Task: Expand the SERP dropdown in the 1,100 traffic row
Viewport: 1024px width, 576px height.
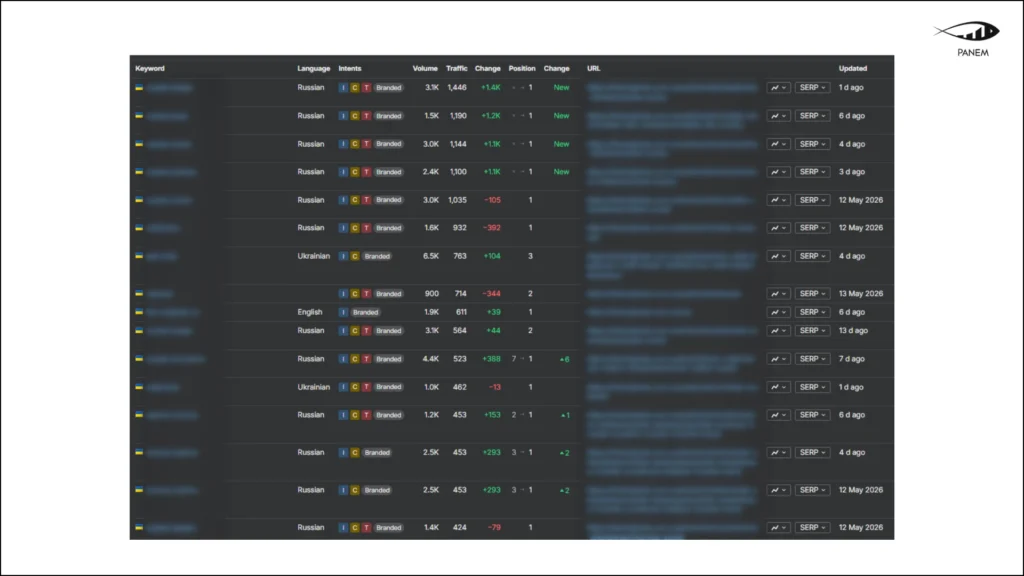Action: coord(812,172)
